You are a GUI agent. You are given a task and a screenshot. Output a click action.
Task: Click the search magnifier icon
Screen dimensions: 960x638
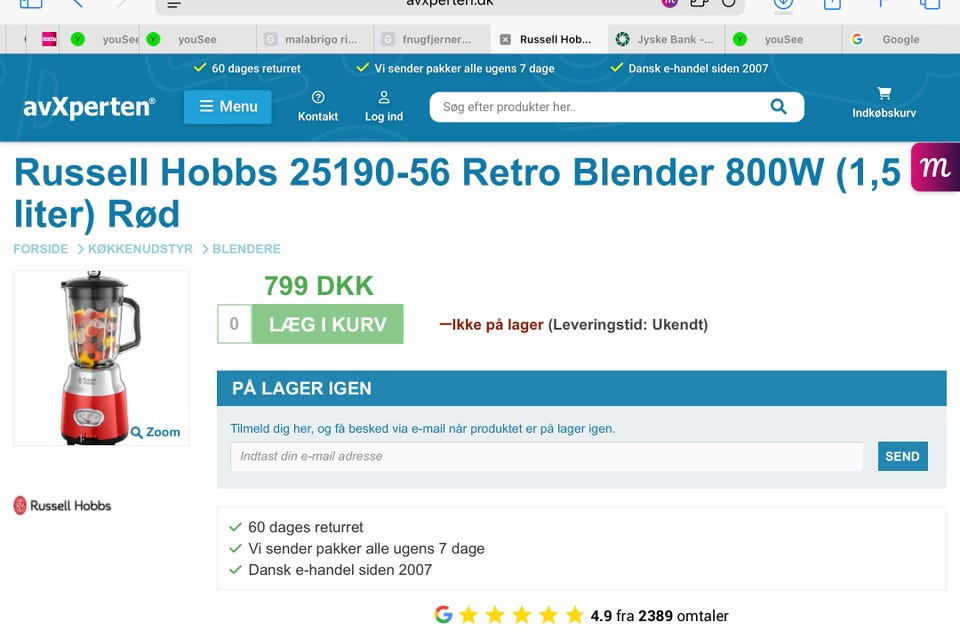[x=778, y=107]
